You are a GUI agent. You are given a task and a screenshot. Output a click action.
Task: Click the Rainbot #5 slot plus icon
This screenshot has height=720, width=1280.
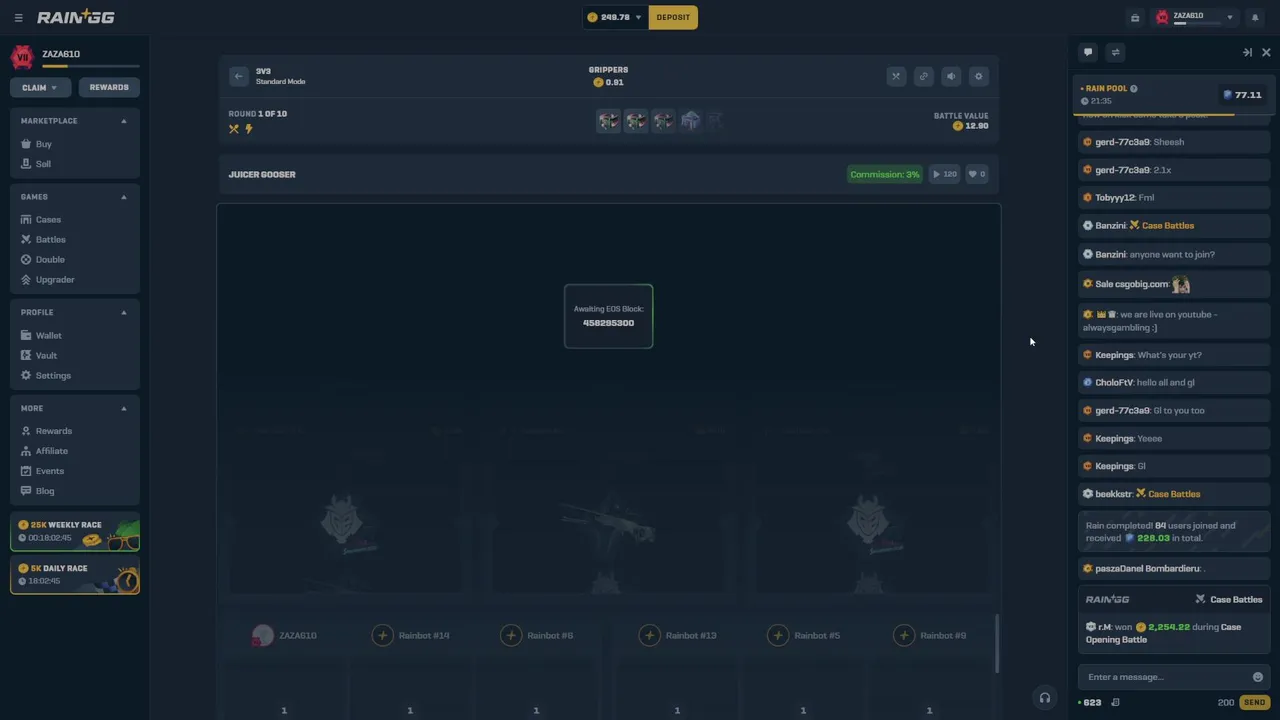pos(777,636)
